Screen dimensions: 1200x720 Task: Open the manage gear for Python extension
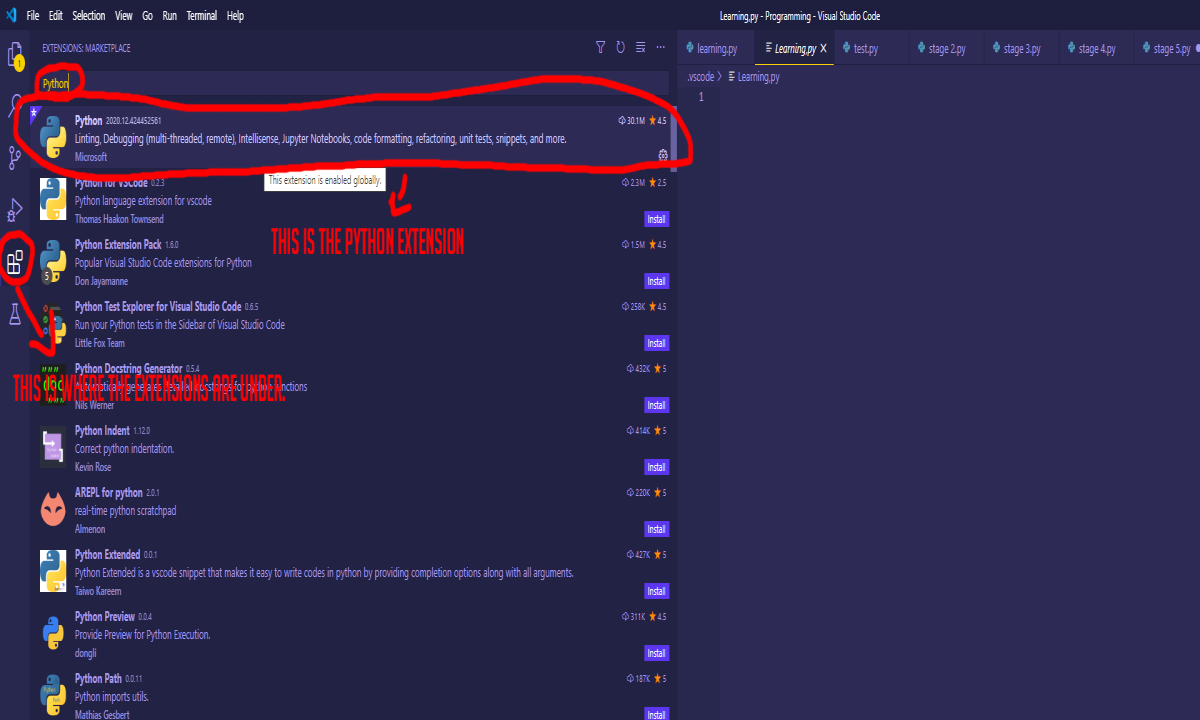click(663, 155)
